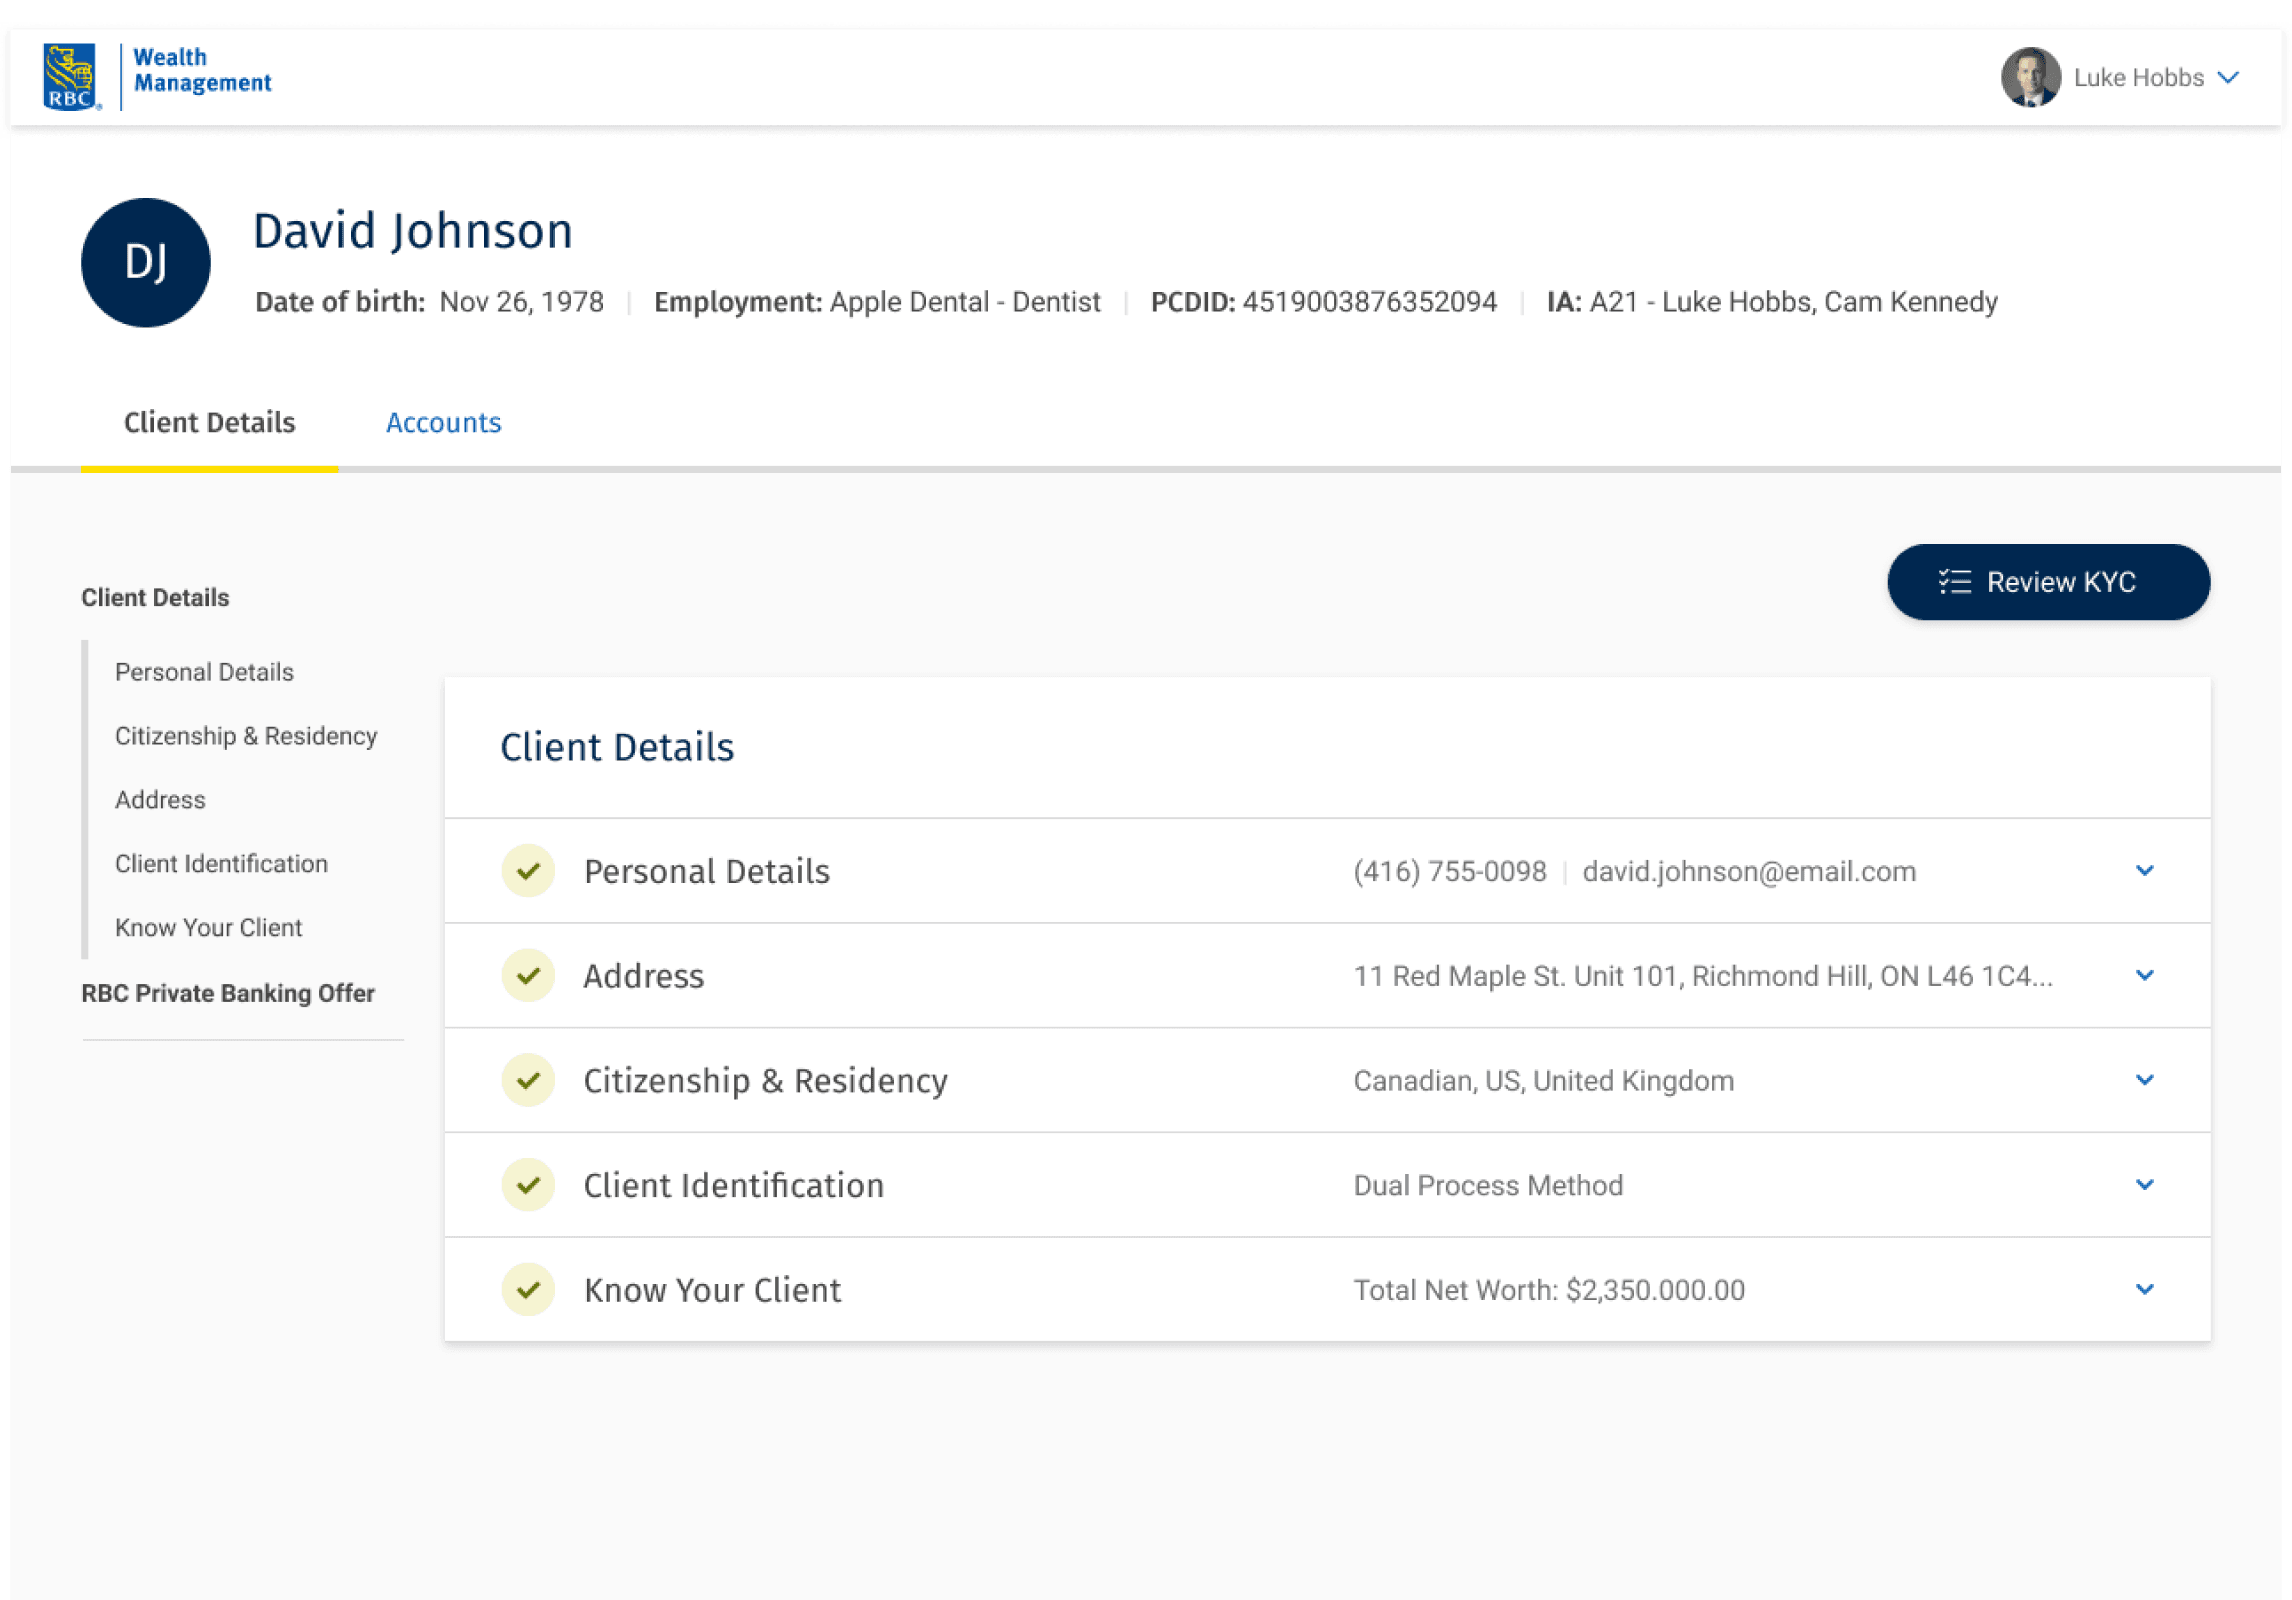Click Luke Hobbs profile photo

[2029, 77]
